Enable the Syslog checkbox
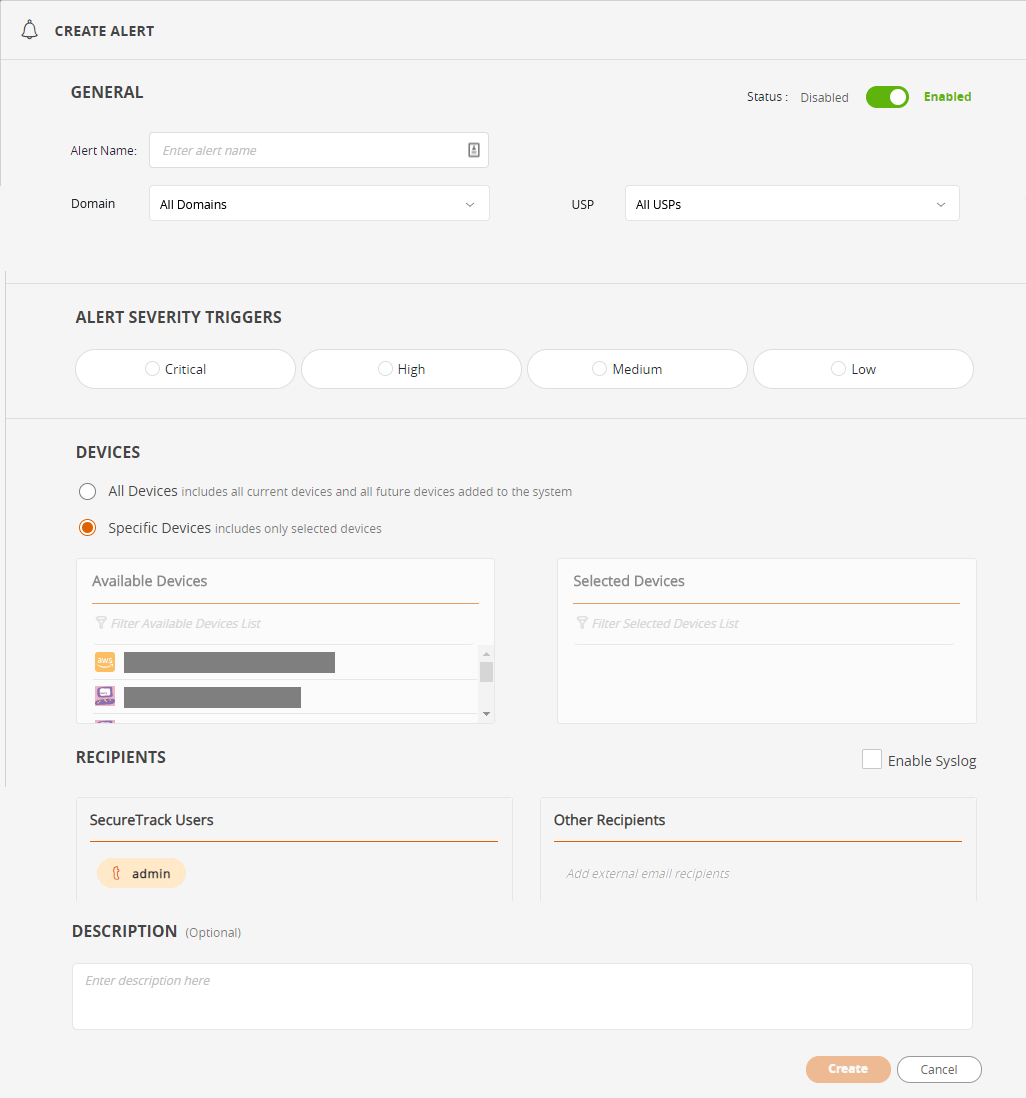 point(871,760)
